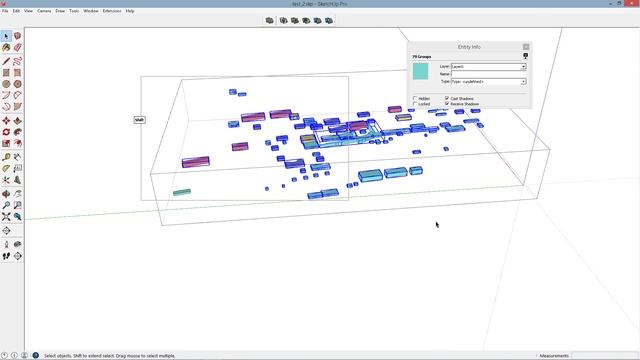
Task: Disable the Cast Shadows checkbox
Action: (x=447, y=98)
